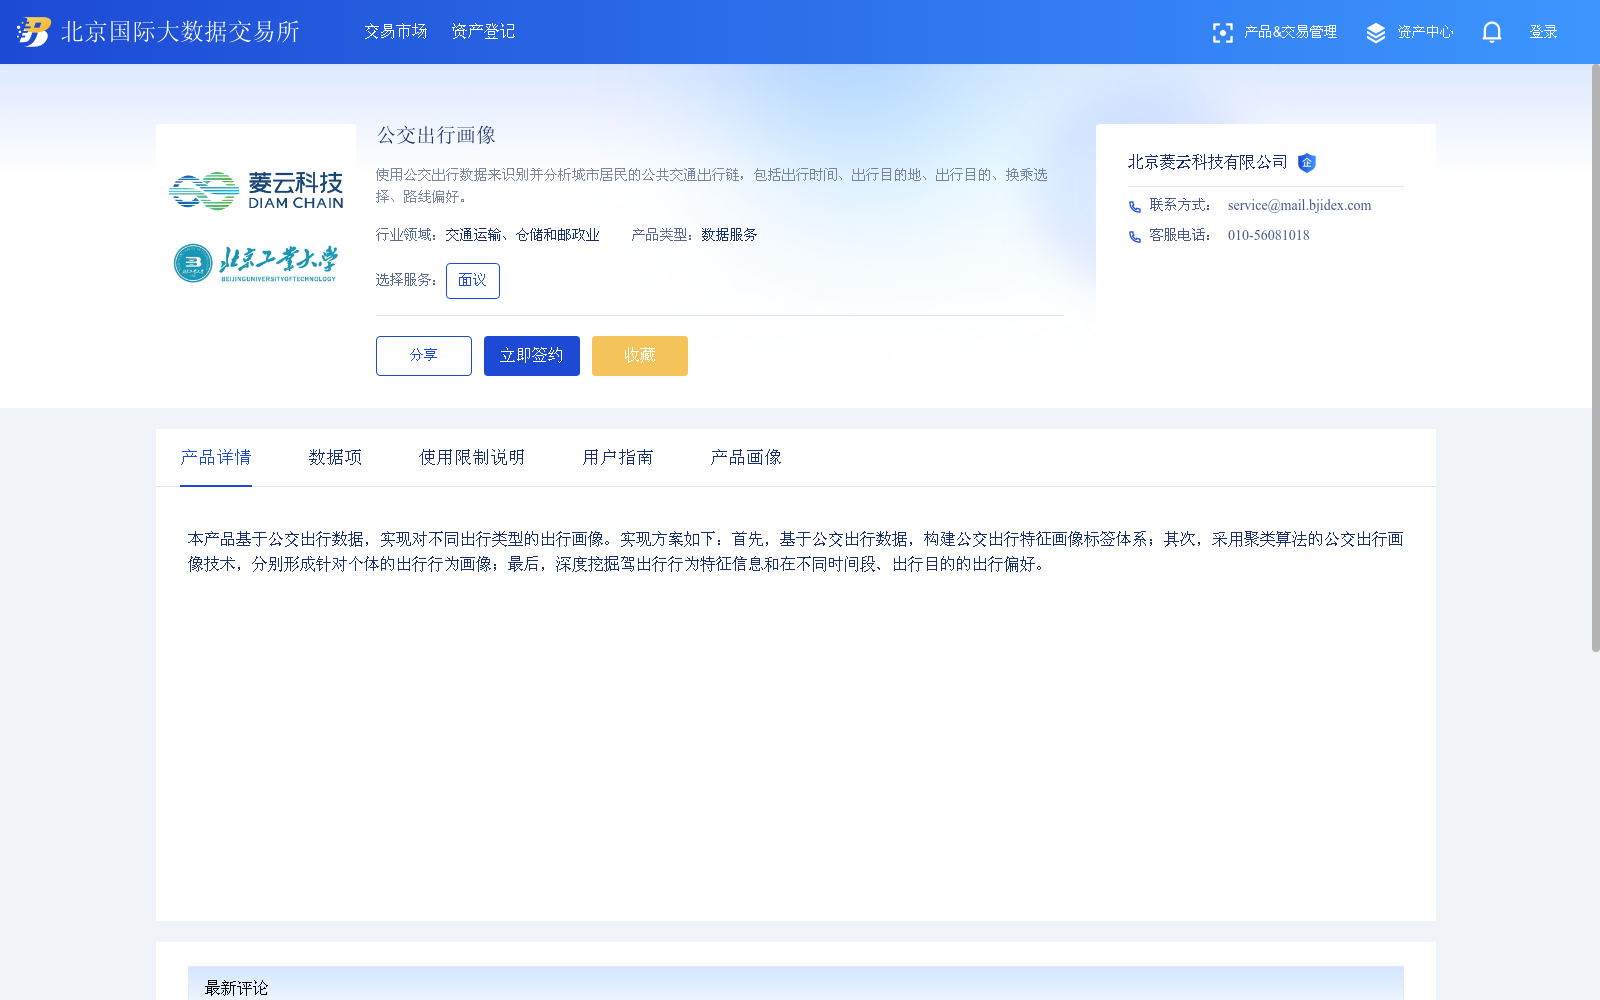Switch to the 产品画像 tab
This screenshot has height=1000, width=1600.
(746, 458)
